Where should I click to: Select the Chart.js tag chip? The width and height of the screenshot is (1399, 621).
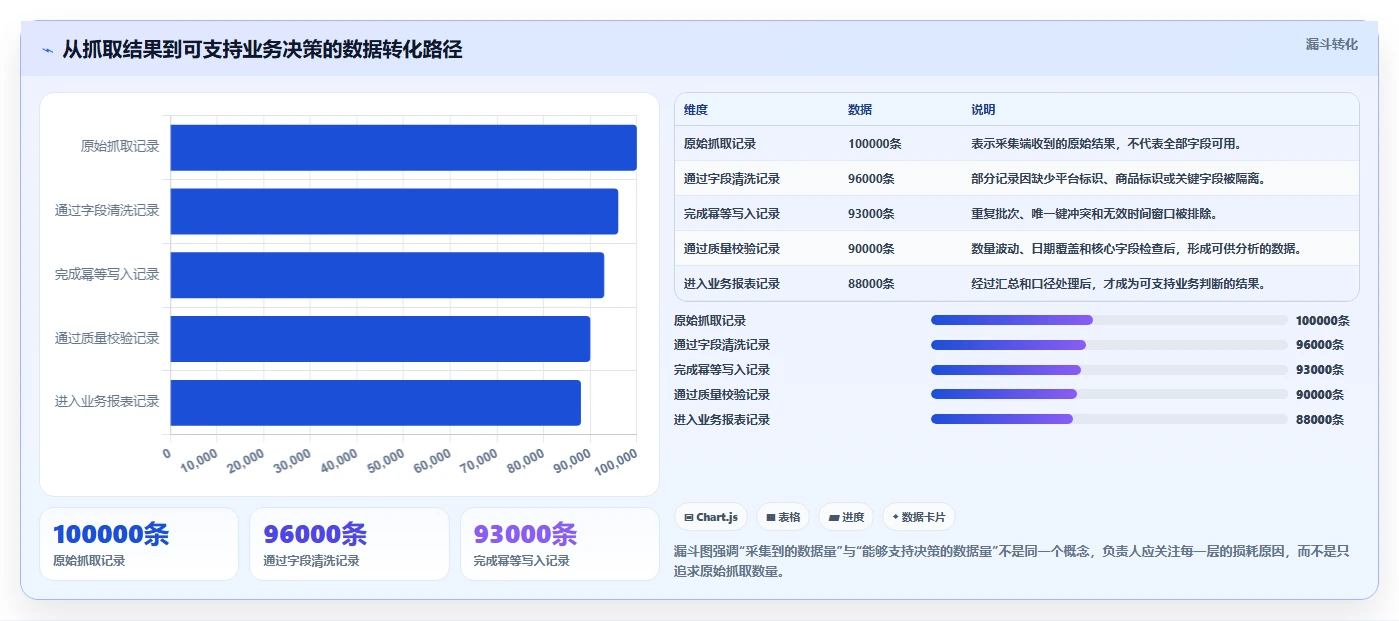click(711, 517)
